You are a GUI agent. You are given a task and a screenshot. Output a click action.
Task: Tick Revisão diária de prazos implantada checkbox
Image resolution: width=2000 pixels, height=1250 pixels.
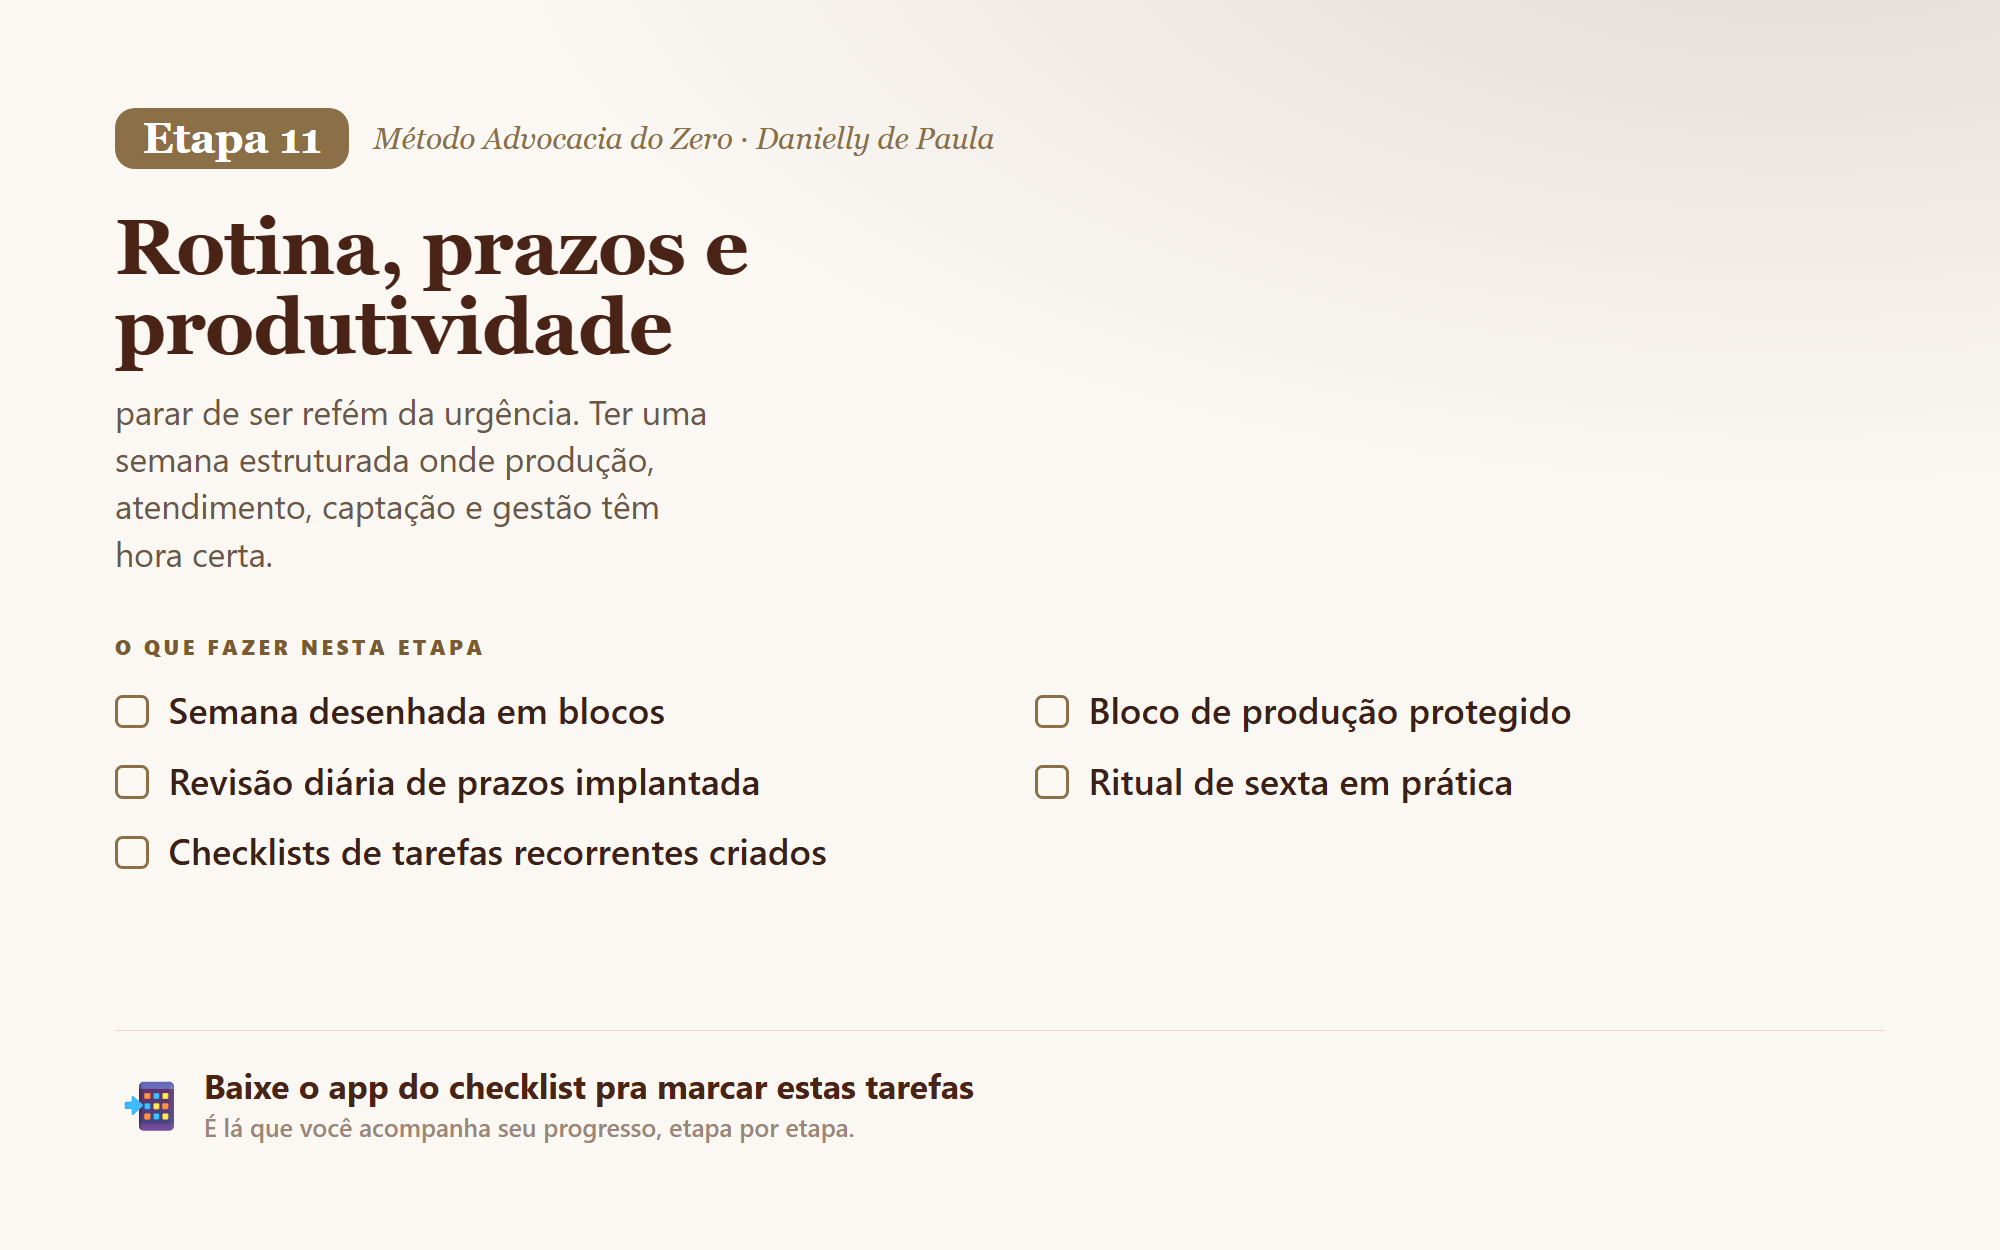(132, 782)
